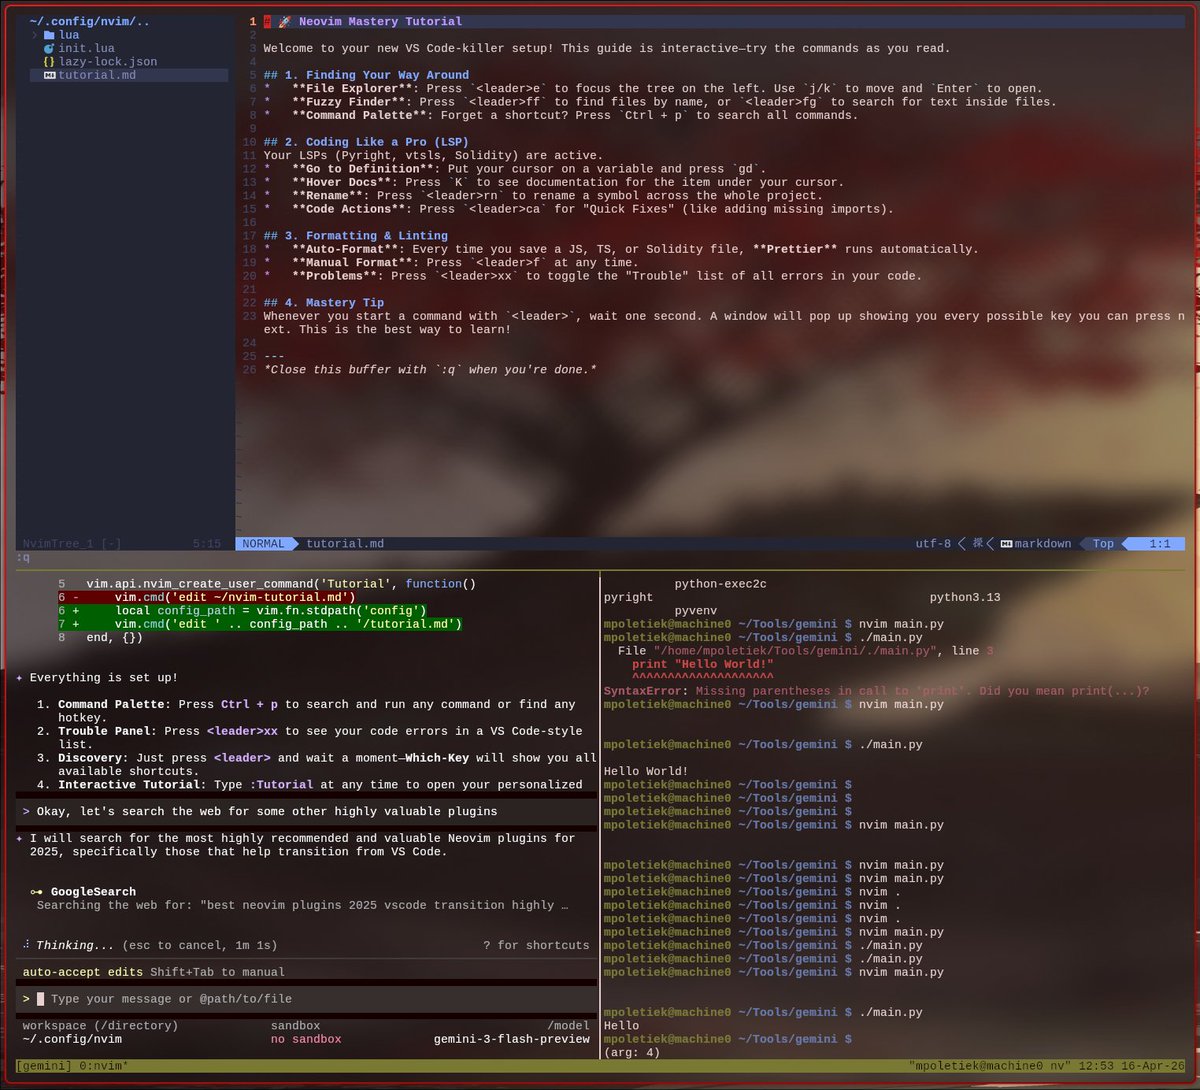The height and width of the screenshot is (1090, 1200).
Task: Click the markdown filetype label
Action: pyautogui.click(x=1043, y=544)
